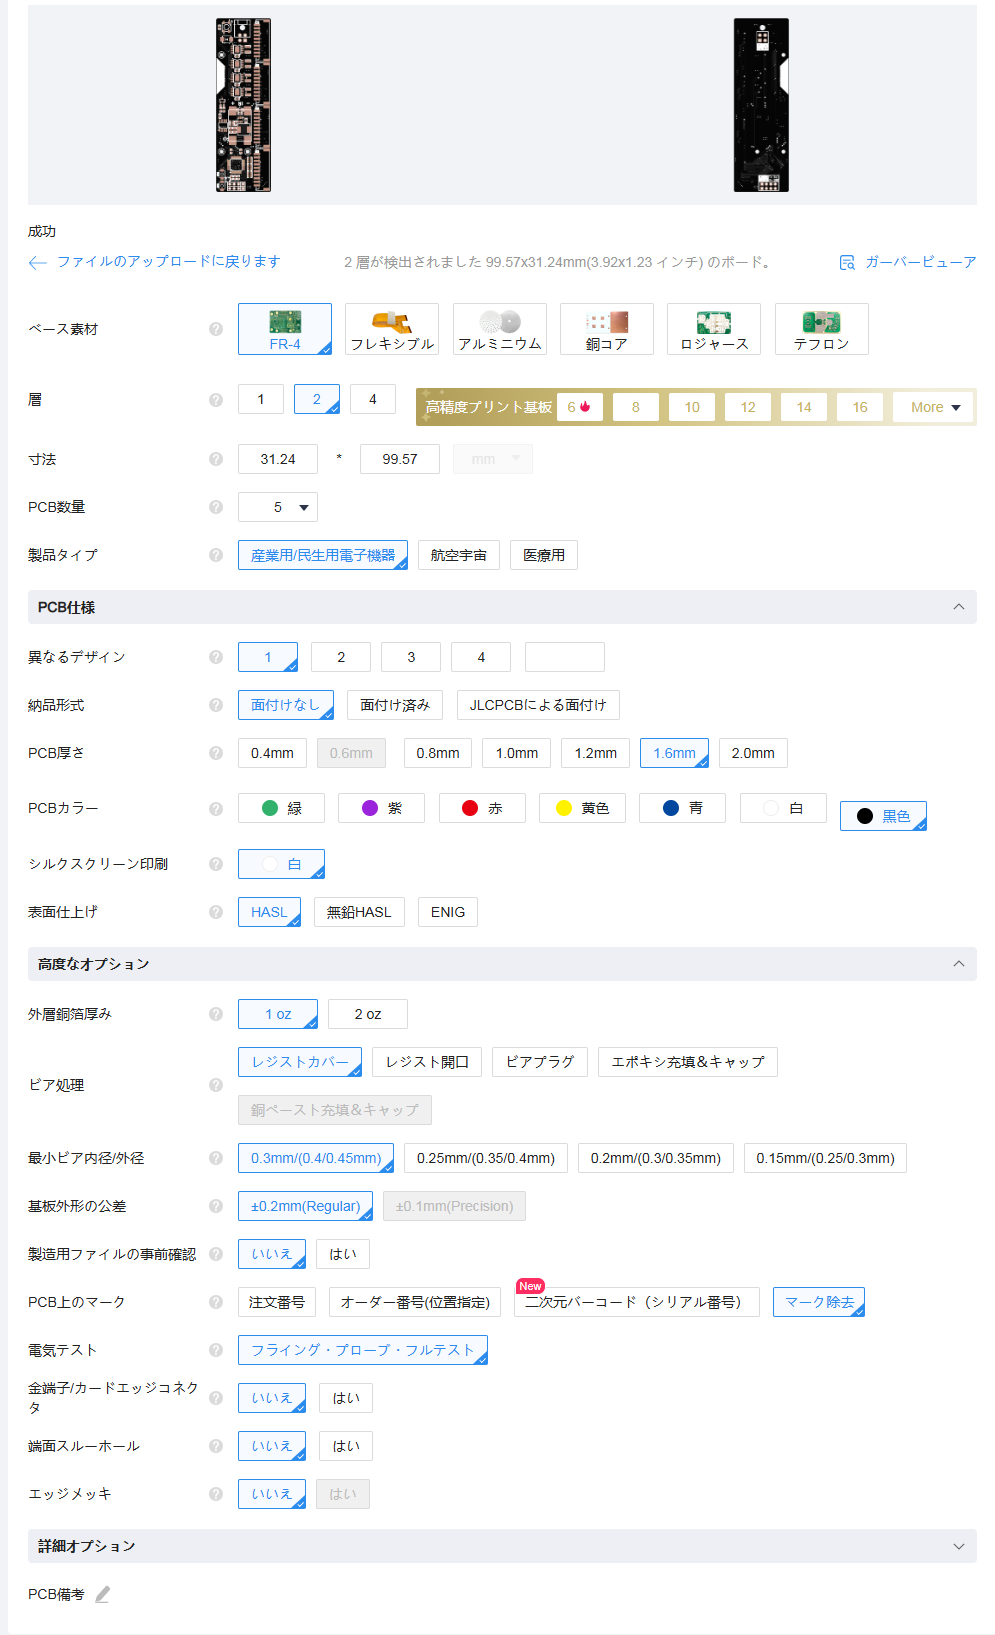Open the mm unit dropdown
Screen dimensions: 995x1635
[x=493, y=459]
